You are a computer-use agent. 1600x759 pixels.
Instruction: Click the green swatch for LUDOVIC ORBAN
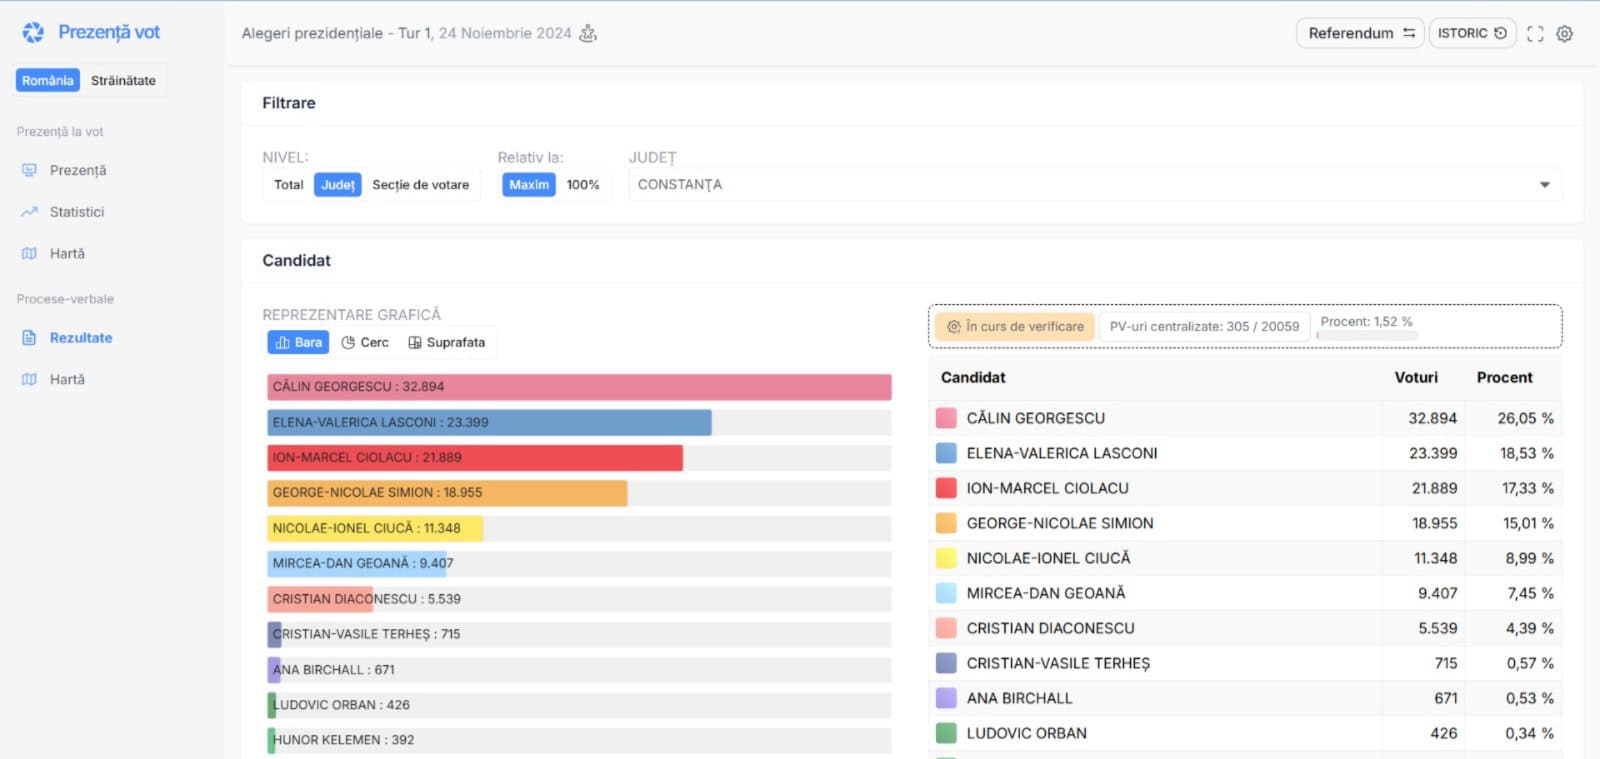[946, 733]
